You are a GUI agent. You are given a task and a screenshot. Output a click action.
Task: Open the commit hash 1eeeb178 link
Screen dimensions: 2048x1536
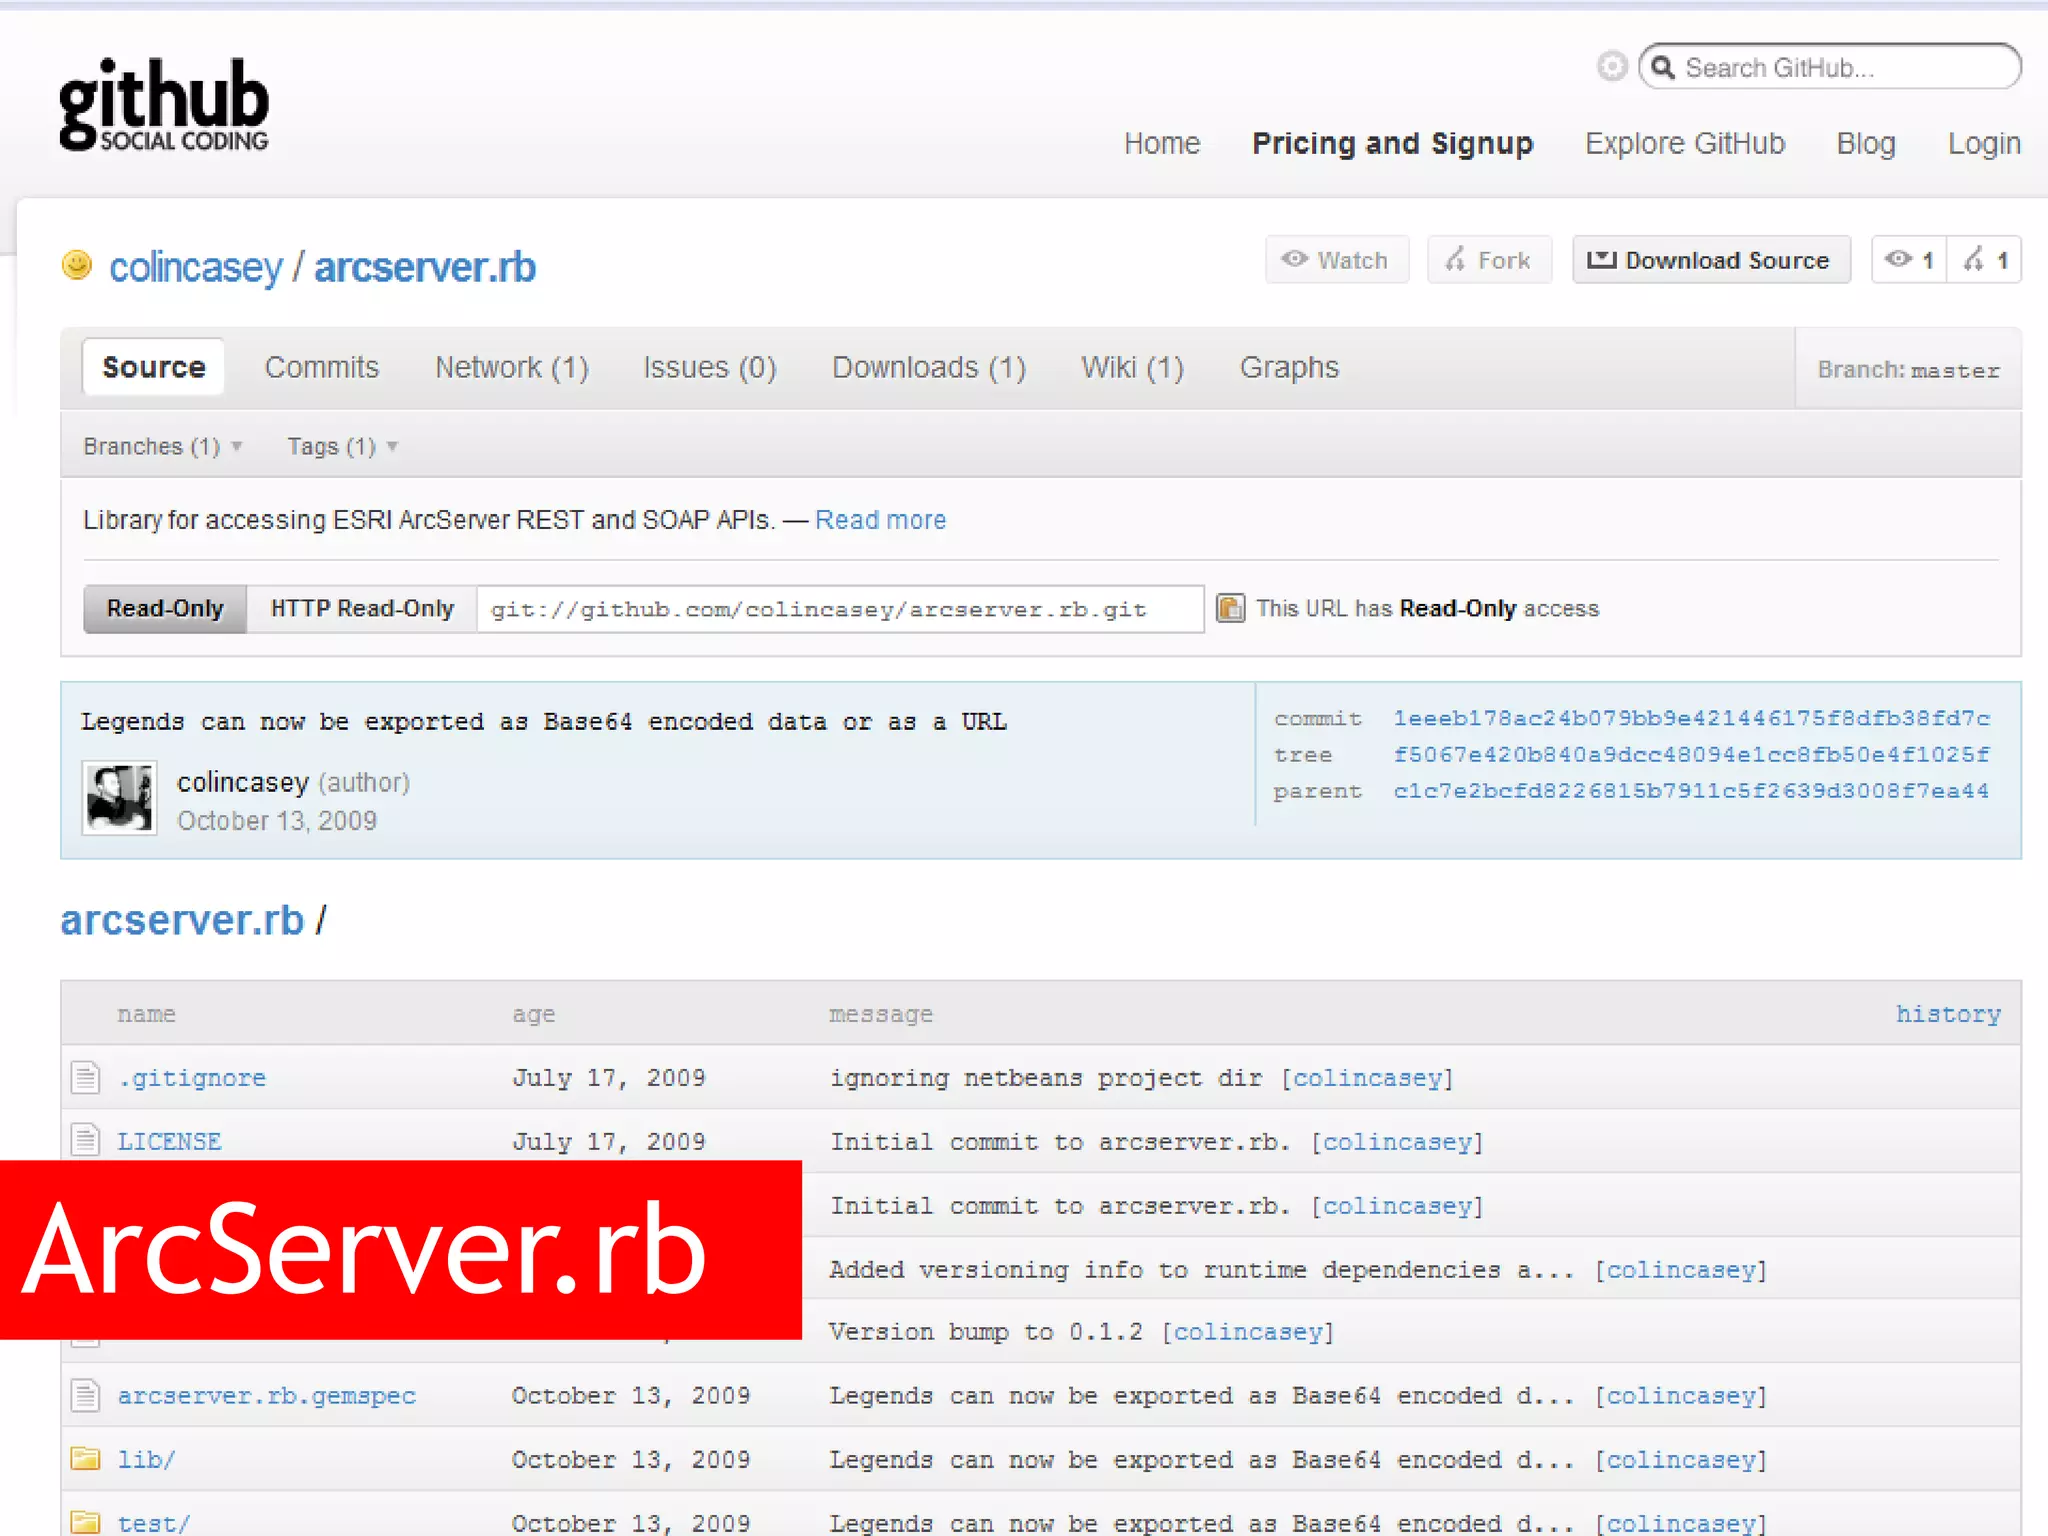pyautogui.click(x=1691, y=718)
